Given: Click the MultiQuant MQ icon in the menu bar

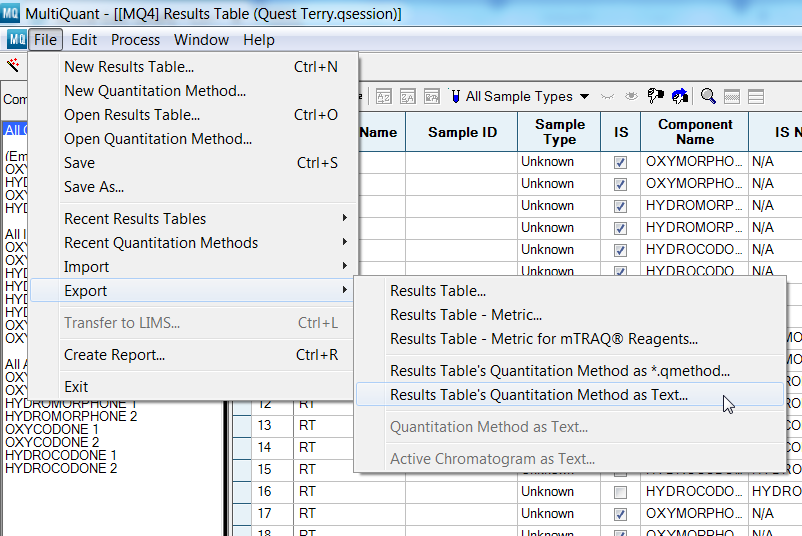Looking at the screenshot, I should click(16, 39).
